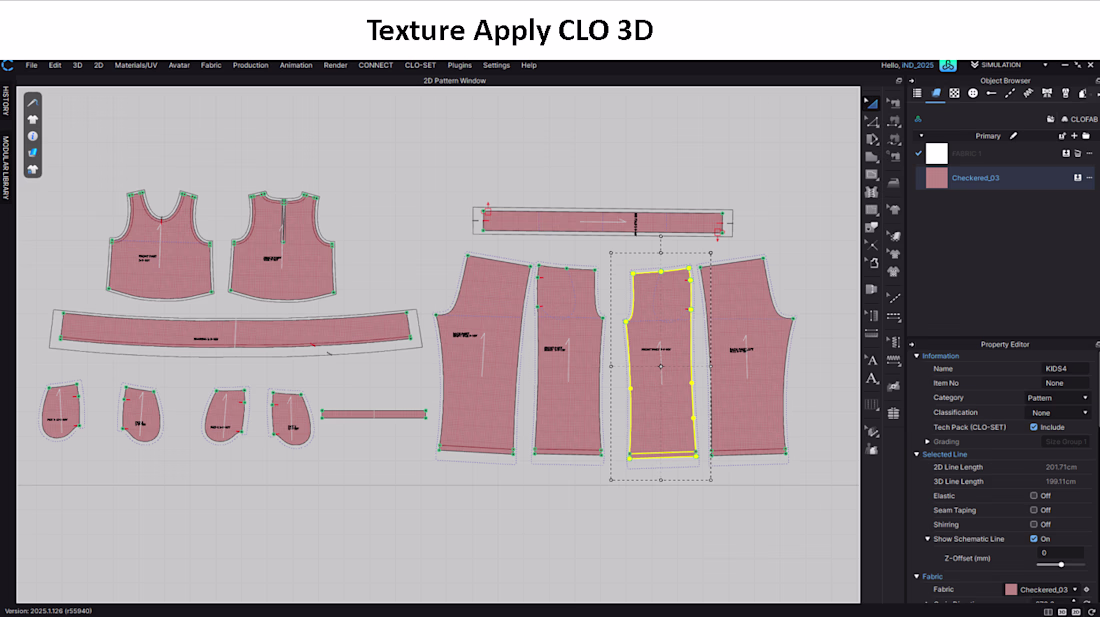
Task: Click the reset refresh icon in status bar
Action: click(x=1091, y=611)
